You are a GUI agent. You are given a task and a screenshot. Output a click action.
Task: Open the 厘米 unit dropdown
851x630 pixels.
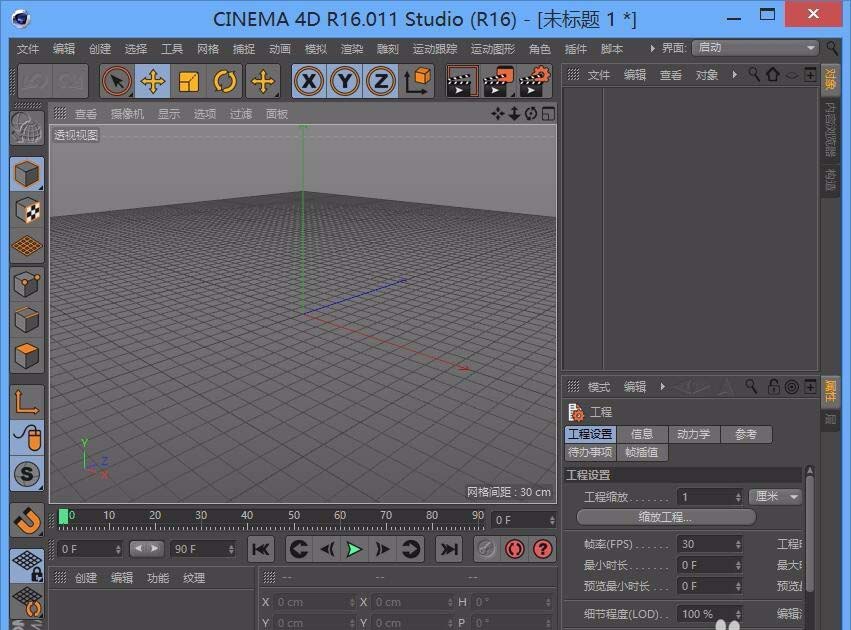(777, 496)
